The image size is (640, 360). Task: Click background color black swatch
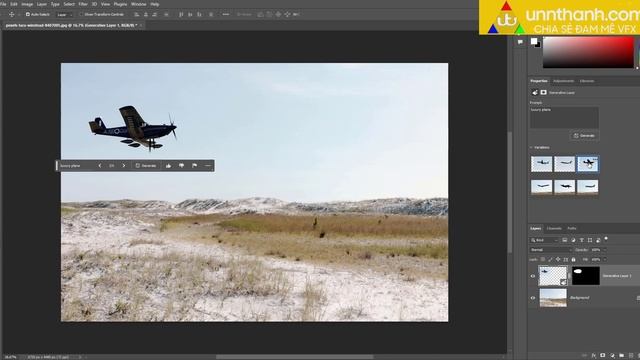538,45
